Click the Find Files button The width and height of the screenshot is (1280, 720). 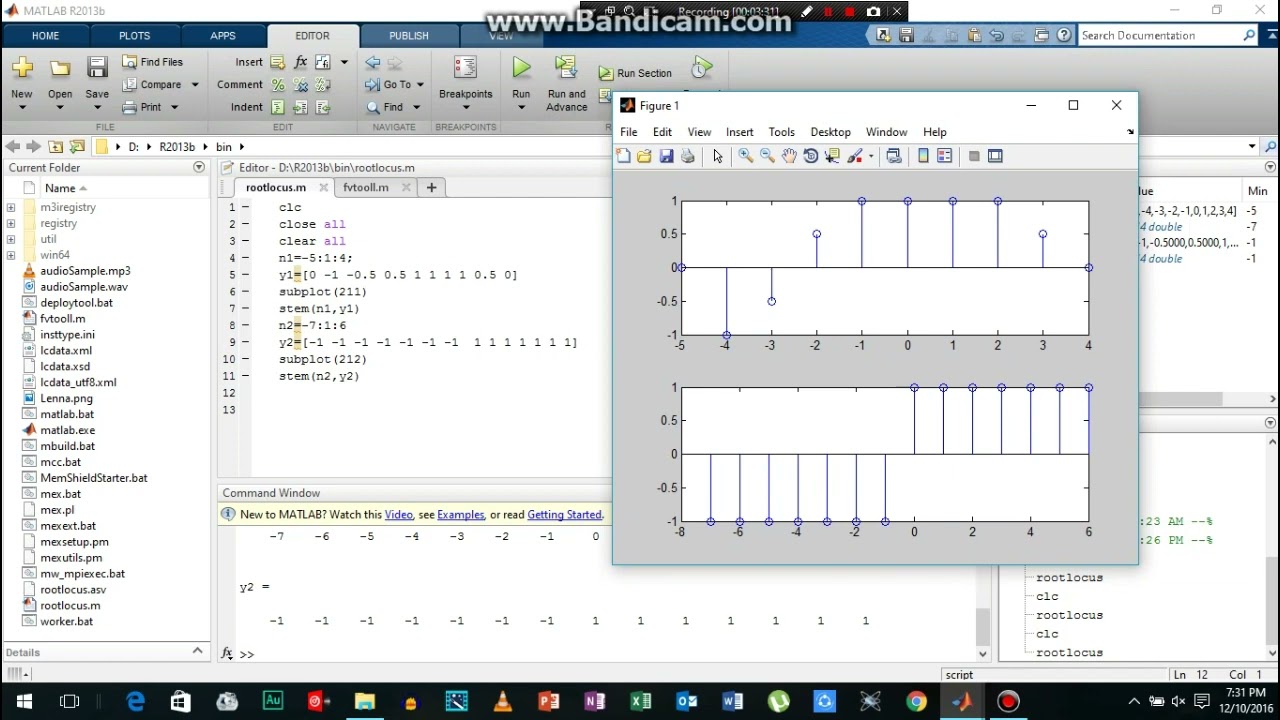click(x=152, y=62)
